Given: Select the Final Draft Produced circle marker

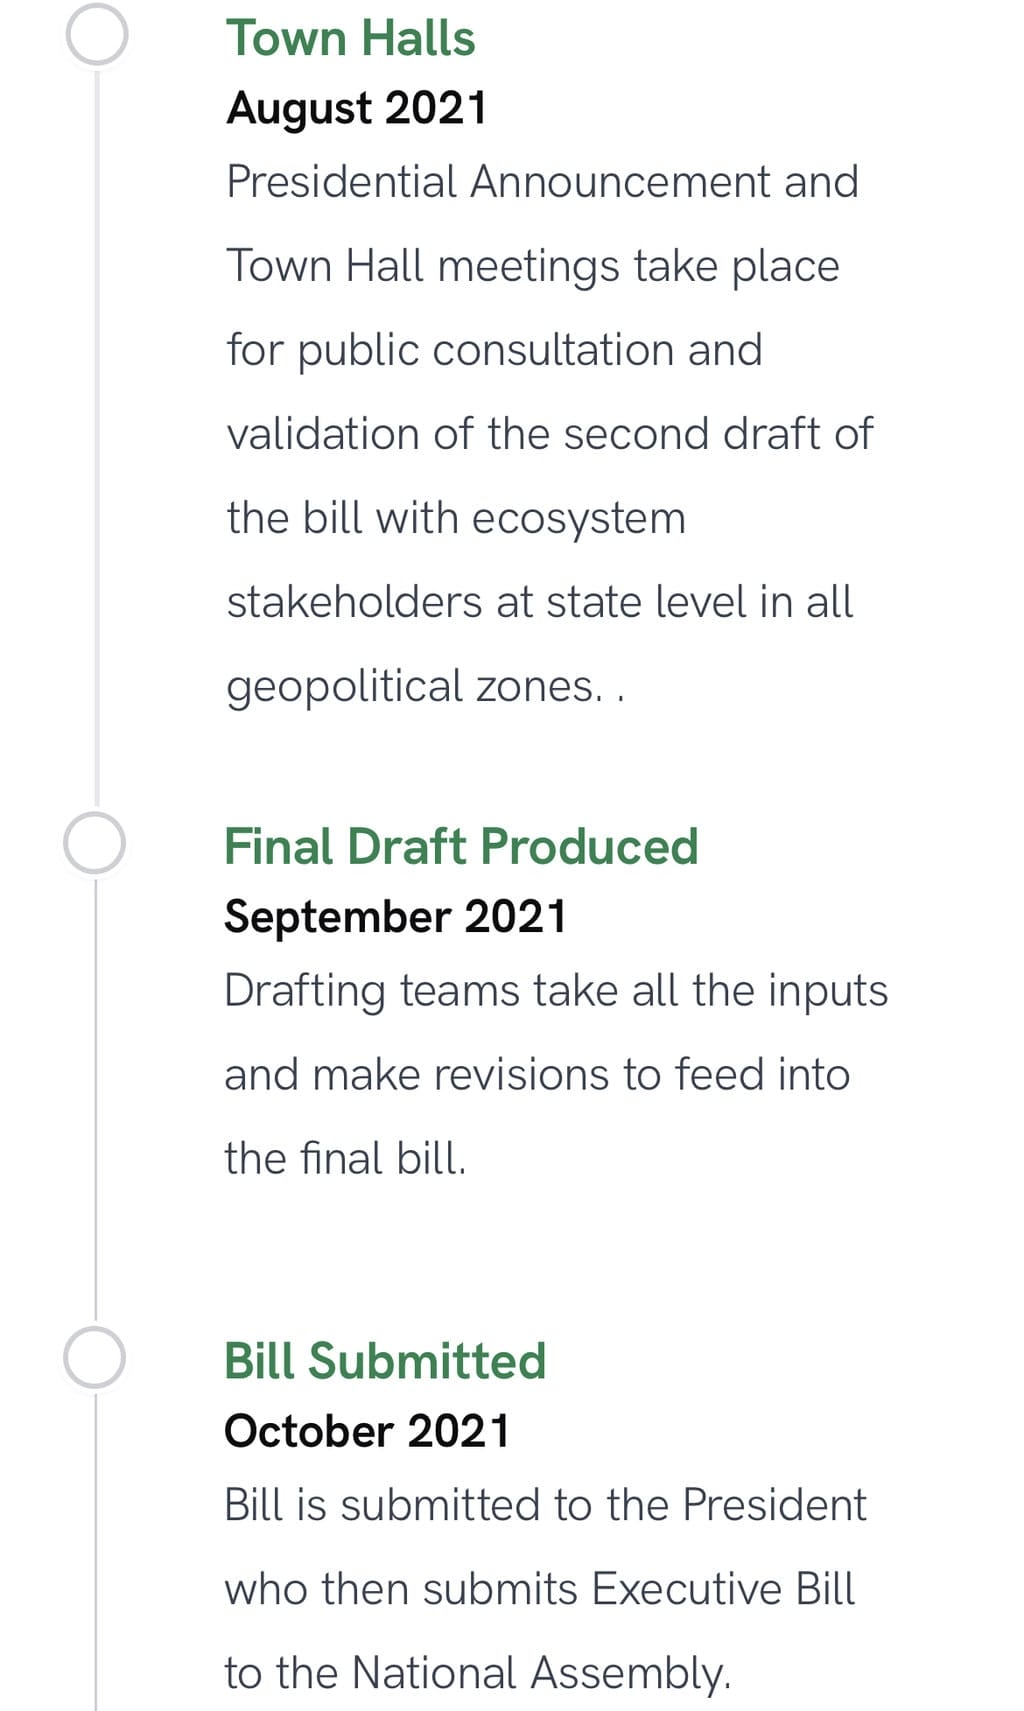Looking at the screenshot, I should 95,843.
